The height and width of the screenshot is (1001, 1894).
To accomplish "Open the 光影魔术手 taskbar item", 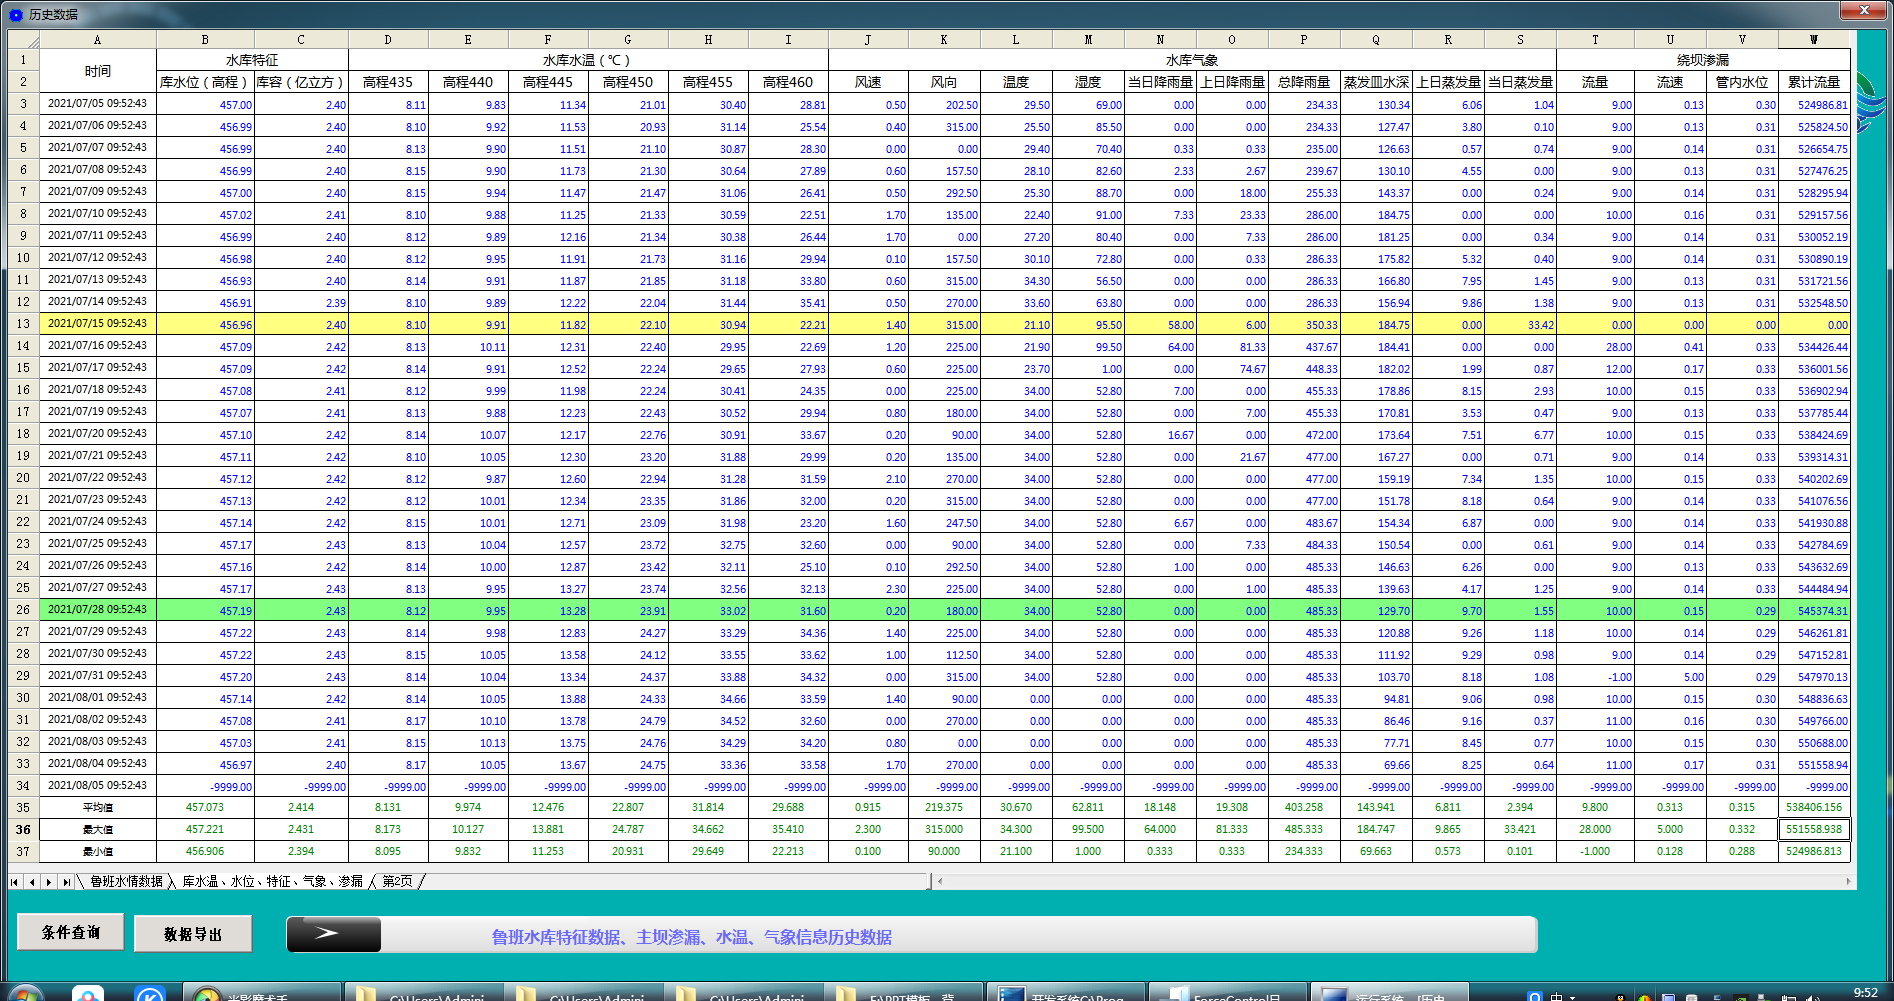I will click(x=260, y=994).
